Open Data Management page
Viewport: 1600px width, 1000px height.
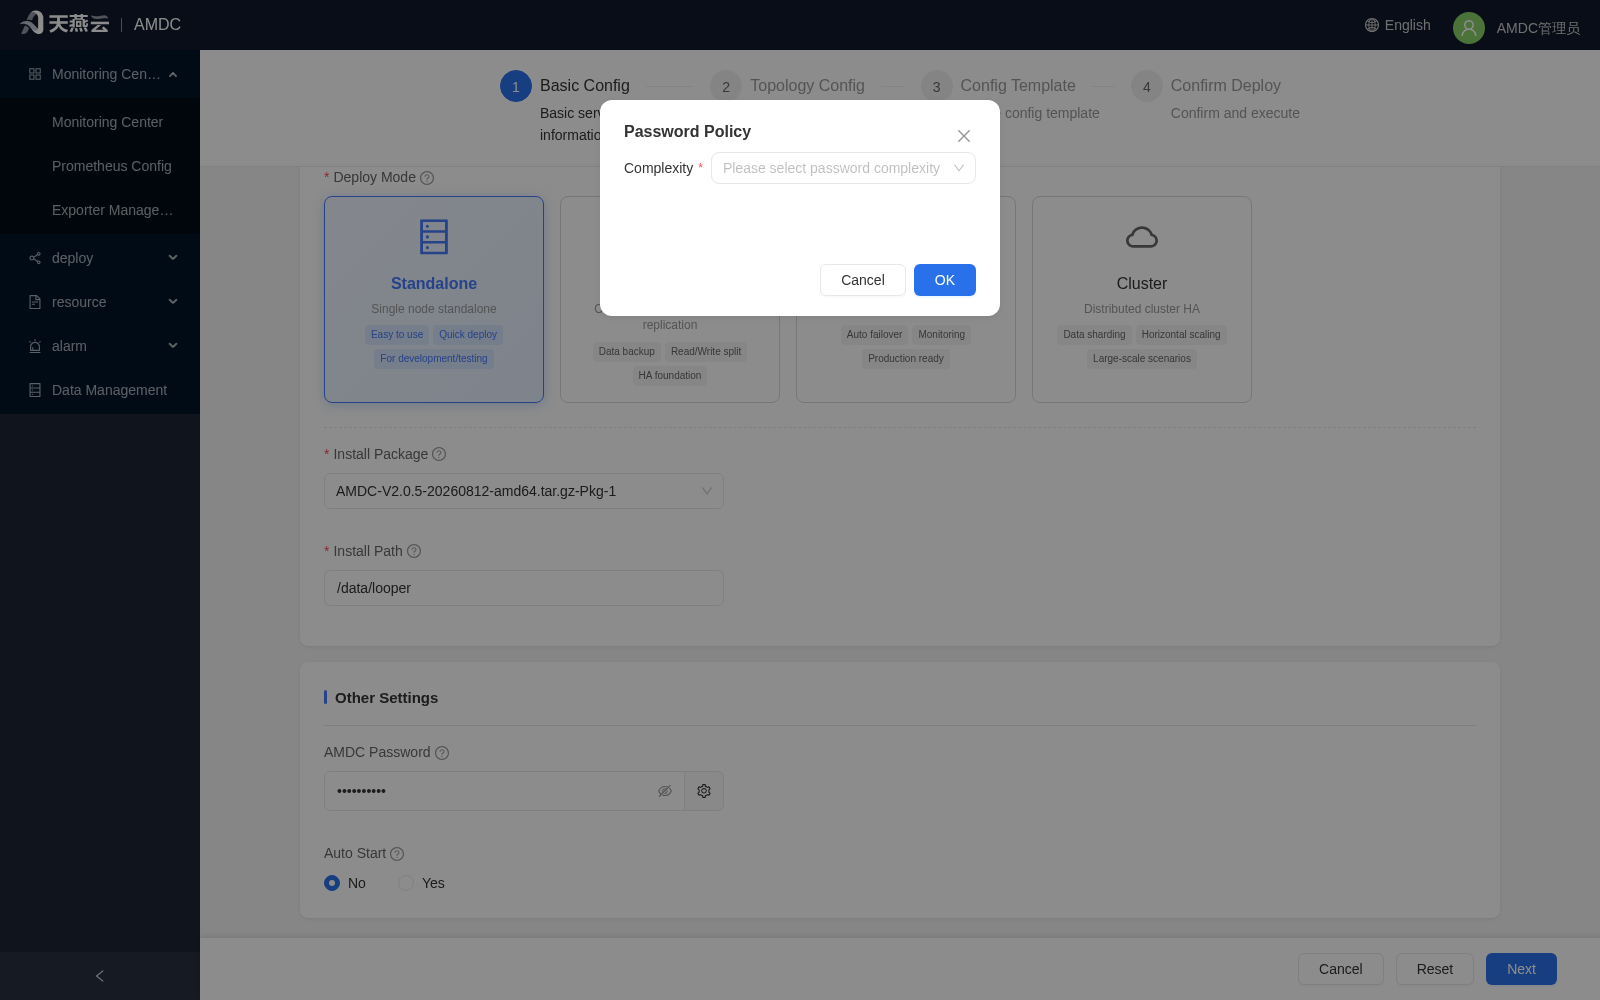[x=100, y=390]
